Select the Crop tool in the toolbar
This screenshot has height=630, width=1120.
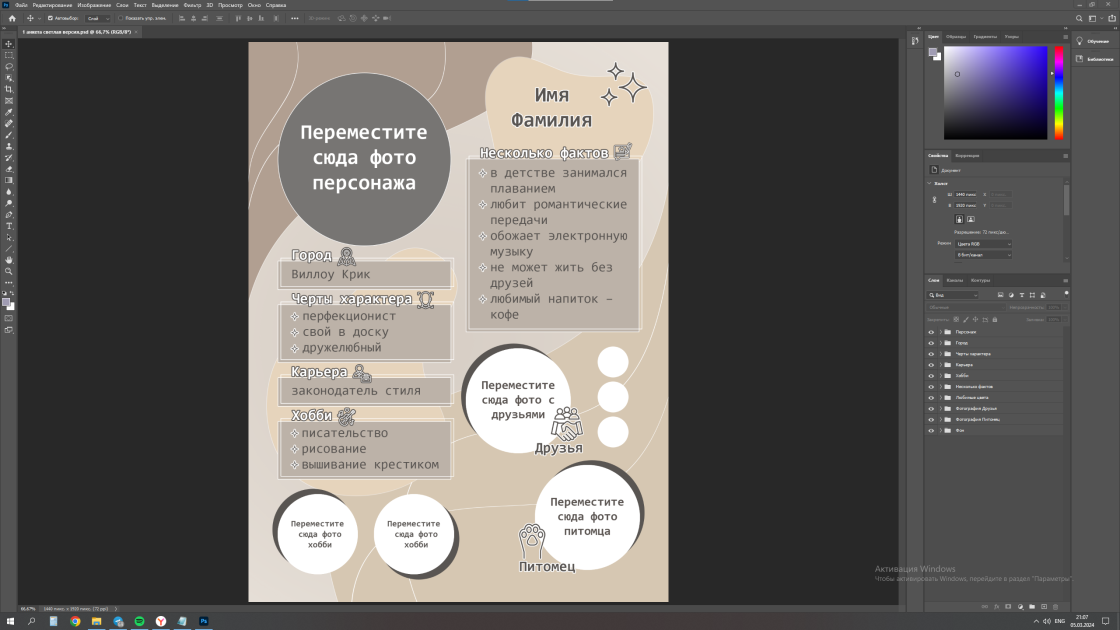point(9,89)
